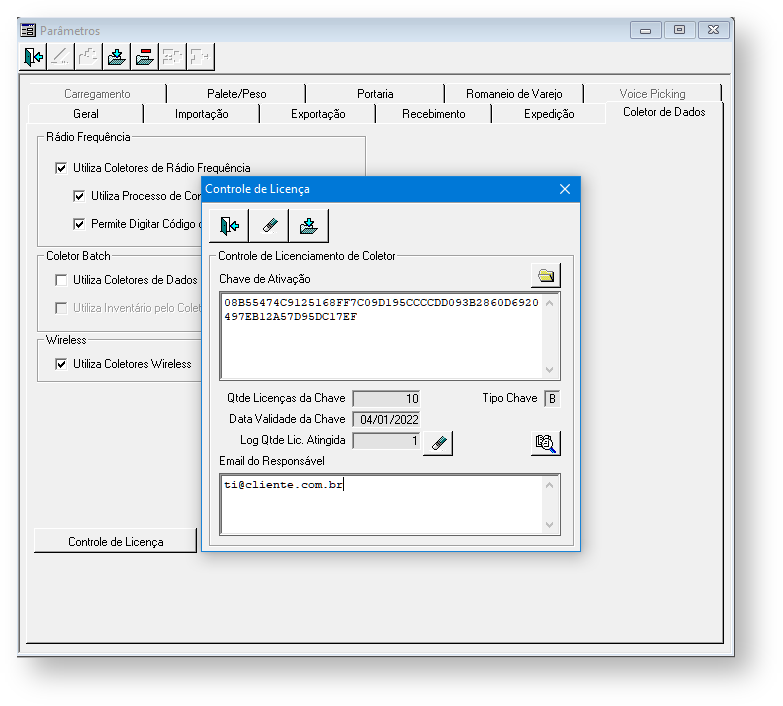Screen dimensions: 783x706
Task: Click Tipo Chave field showing B
Action: pos(552,398)
